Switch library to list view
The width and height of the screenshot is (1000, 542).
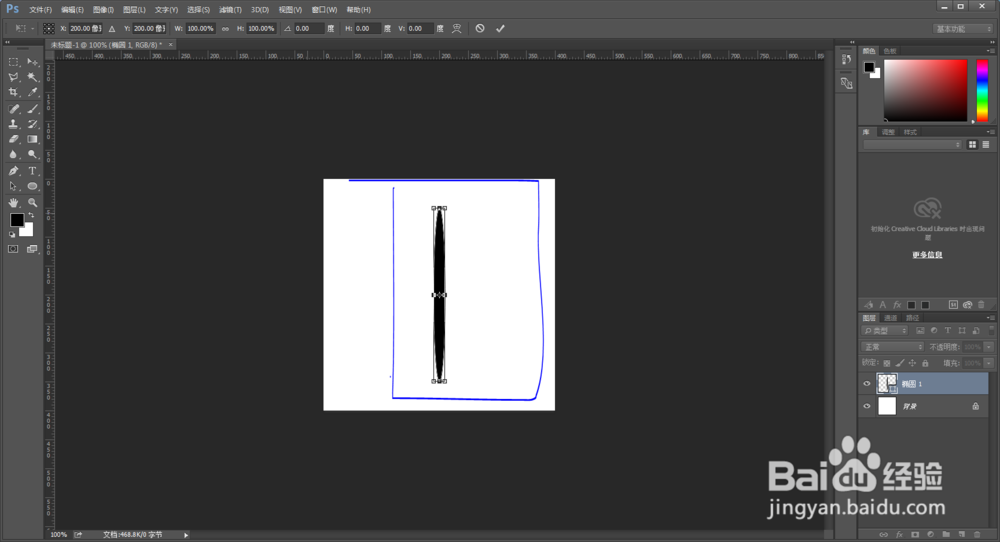[986, 145]
